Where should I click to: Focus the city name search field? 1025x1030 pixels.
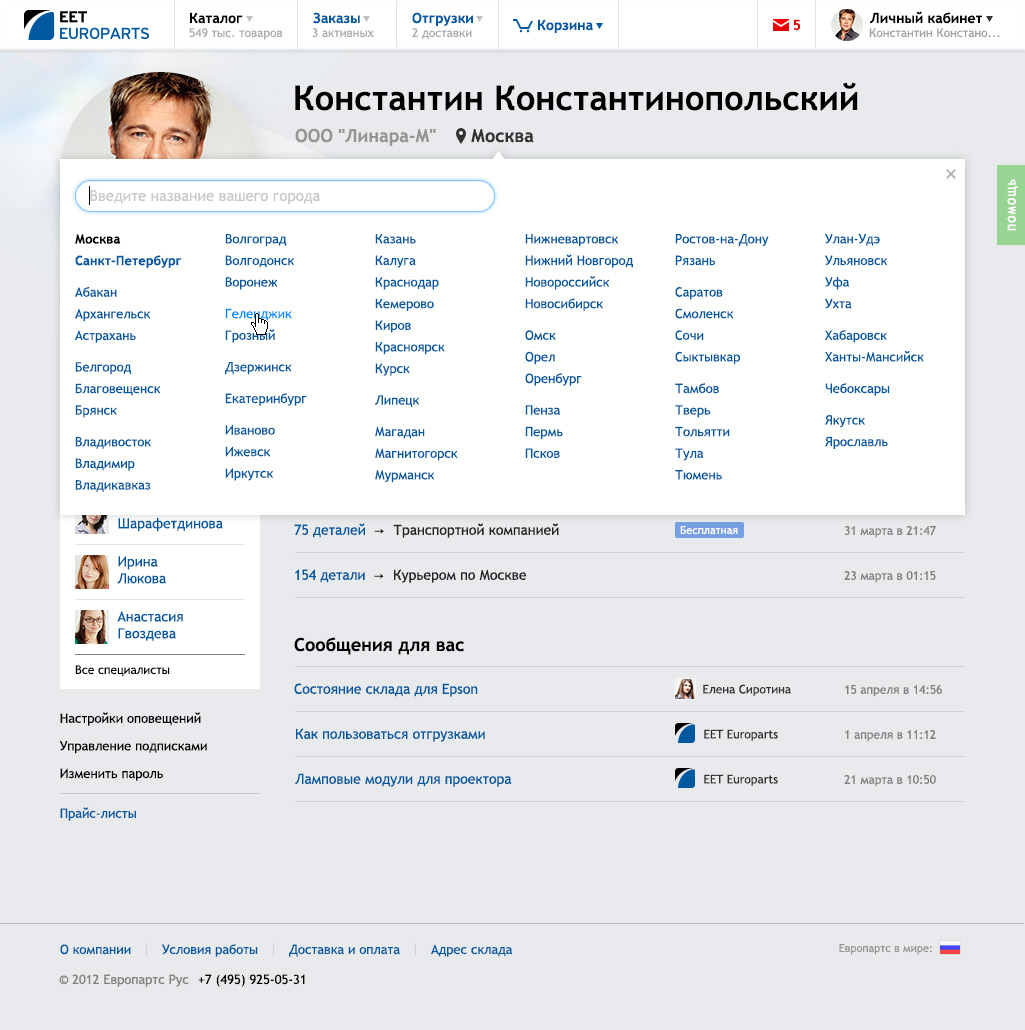pos(285,196)
